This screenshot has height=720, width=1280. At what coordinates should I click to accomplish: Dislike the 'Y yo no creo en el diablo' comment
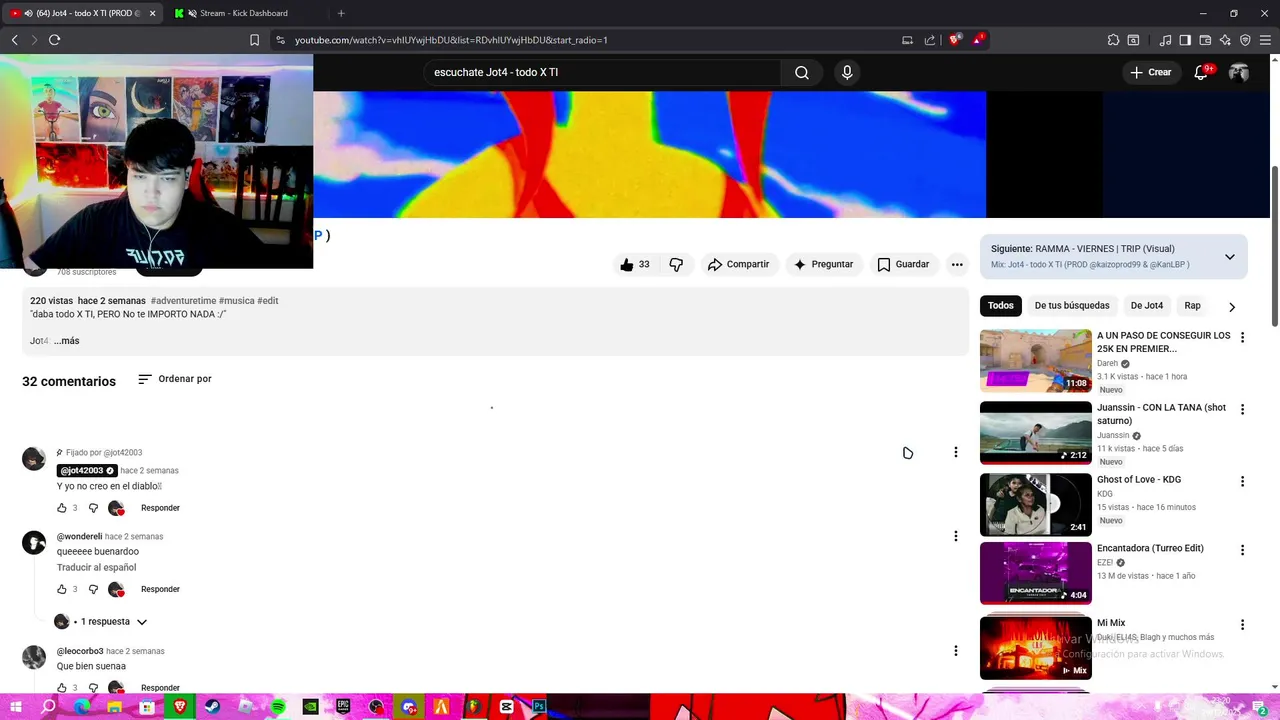tap(93, 508)
